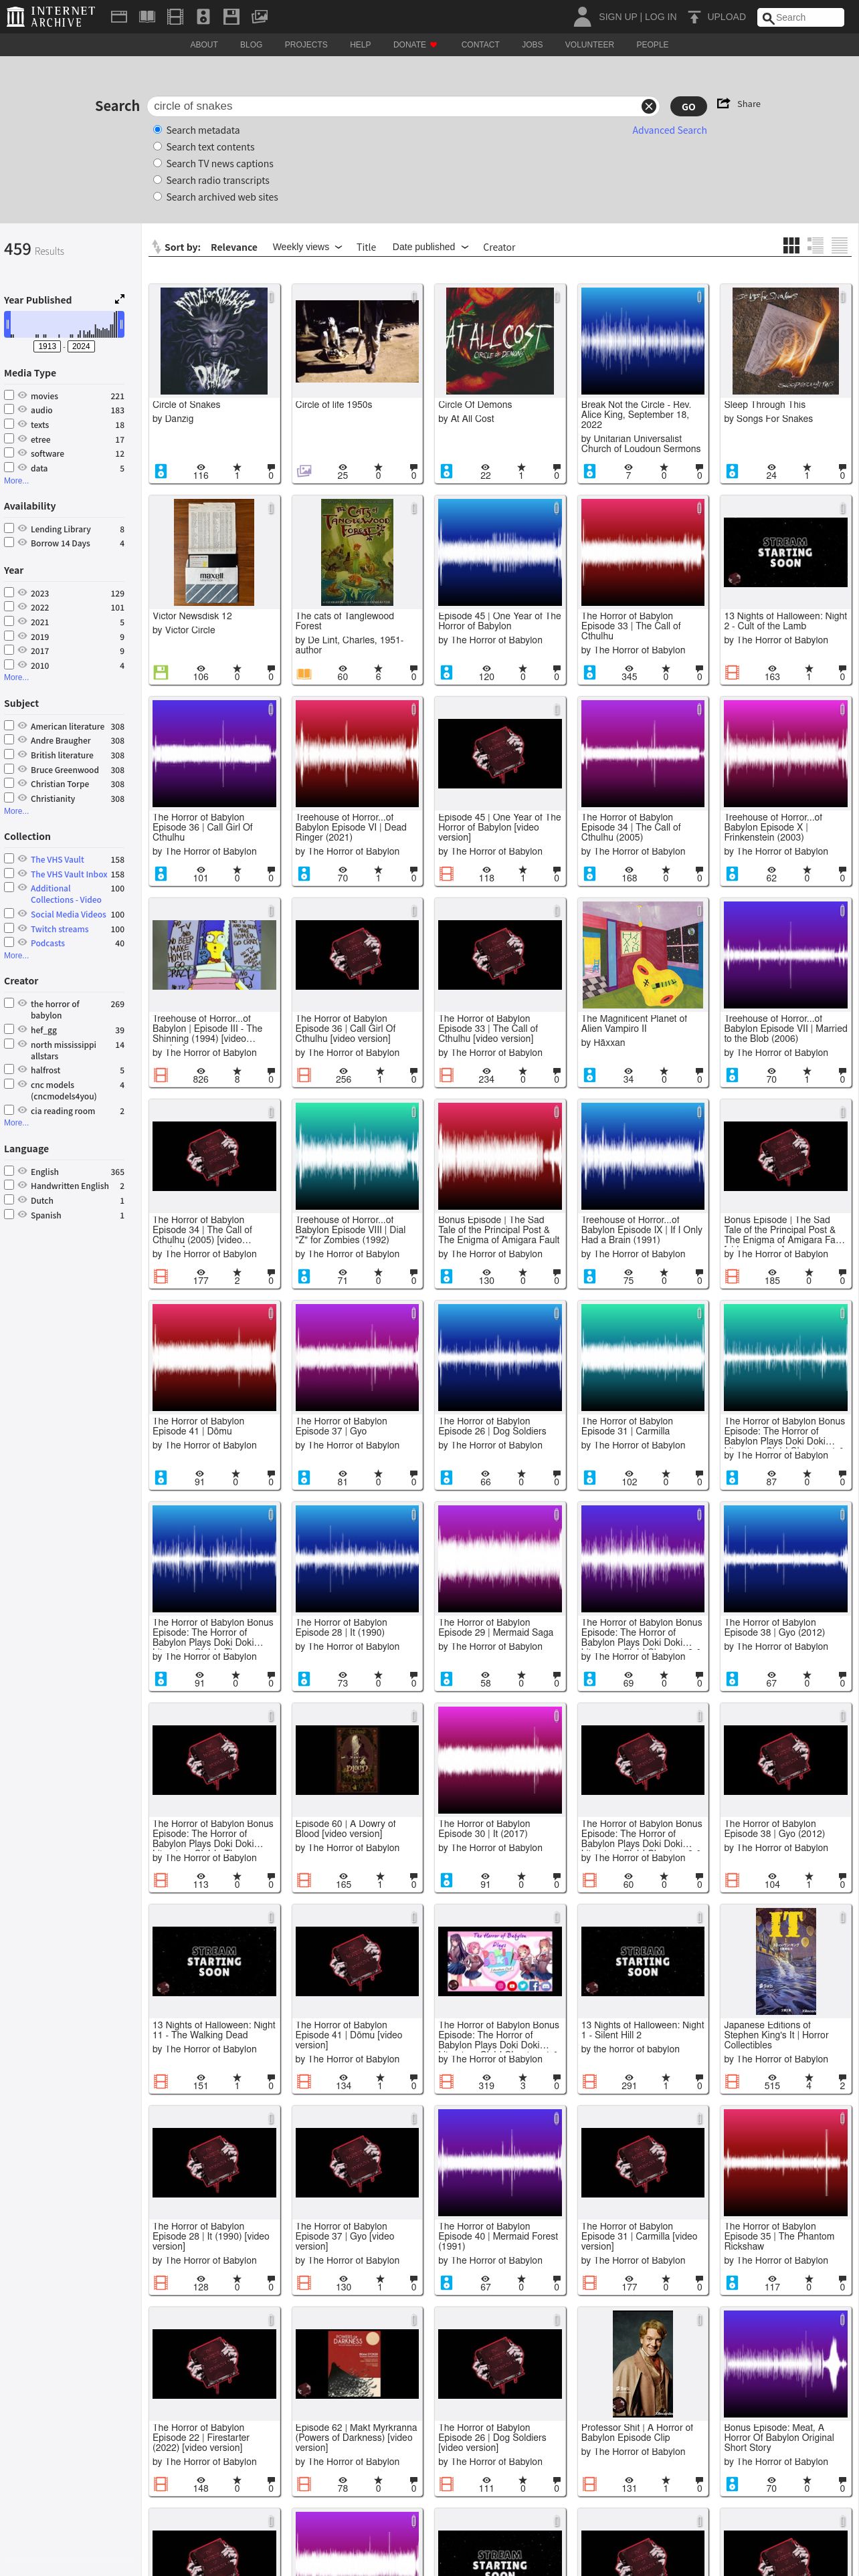859x2576 pixels.
Task: Sort results by Creator
Action: tap(499, 247)
